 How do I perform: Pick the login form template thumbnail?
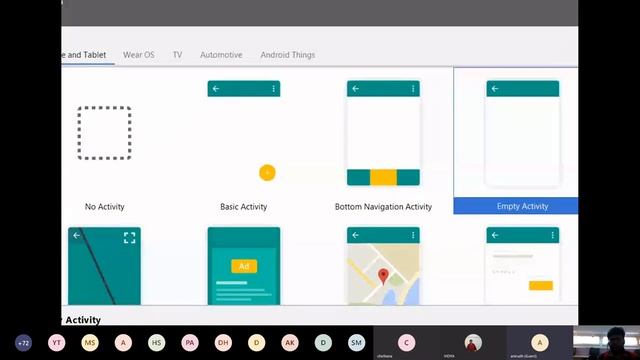pyautogui.click(x=522, y=266)
